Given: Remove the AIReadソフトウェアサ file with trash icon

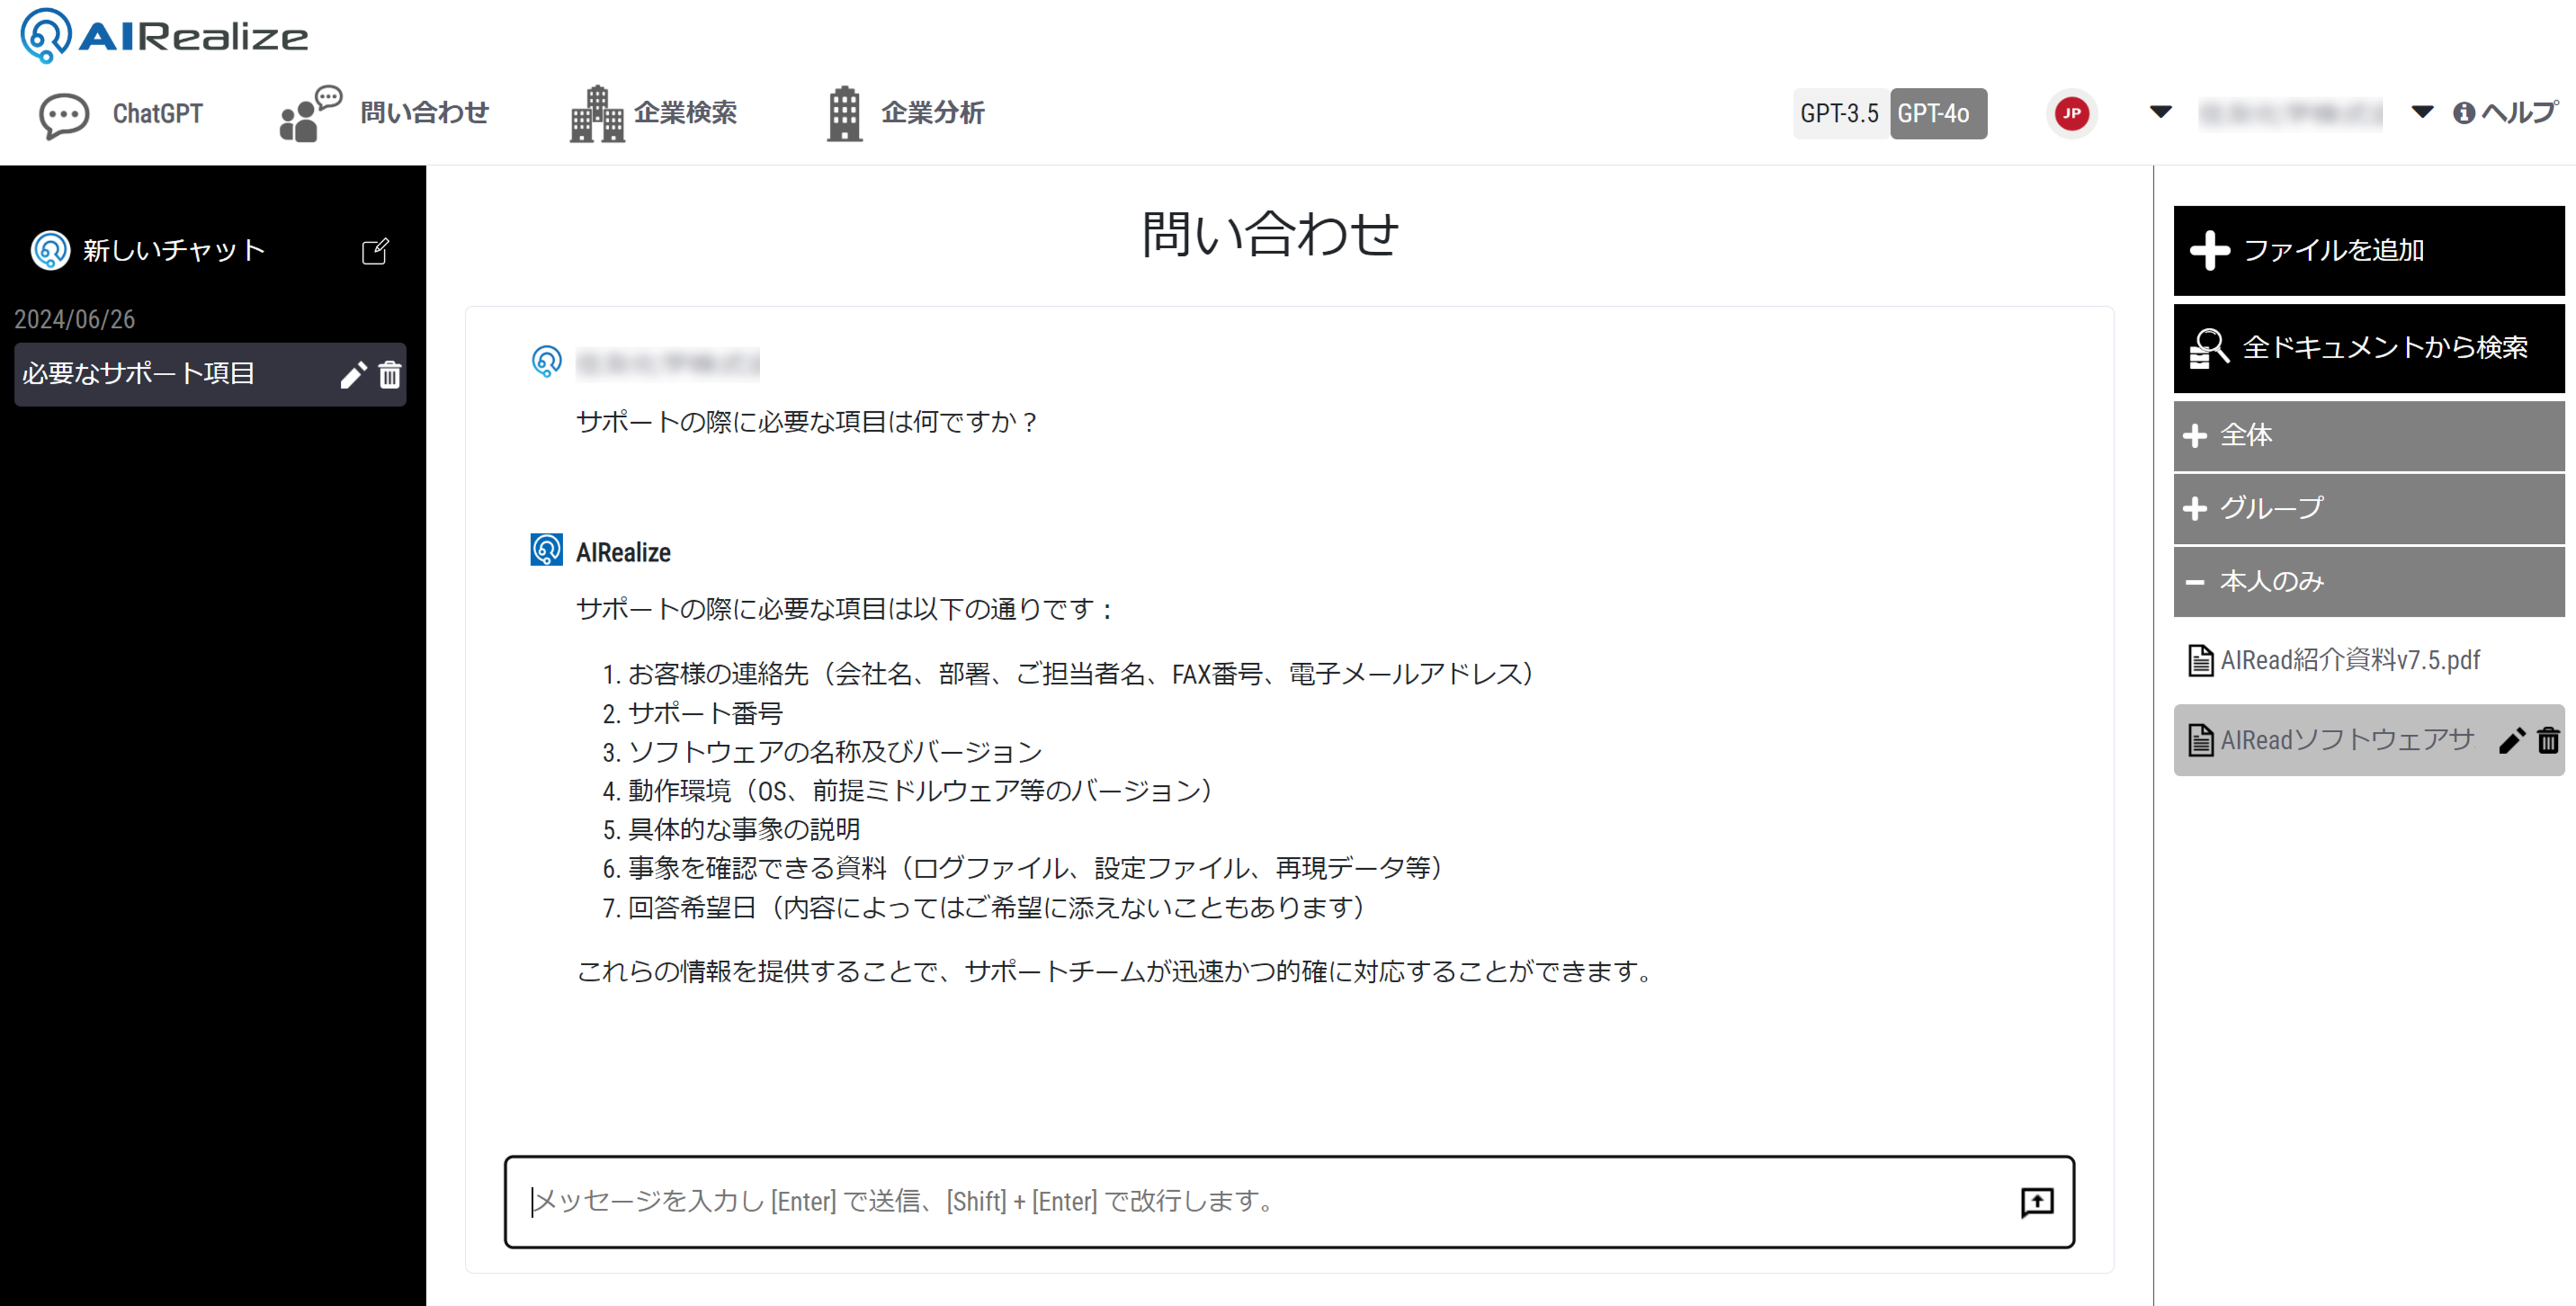Looking at the screenshot, I should [2549, 740].
